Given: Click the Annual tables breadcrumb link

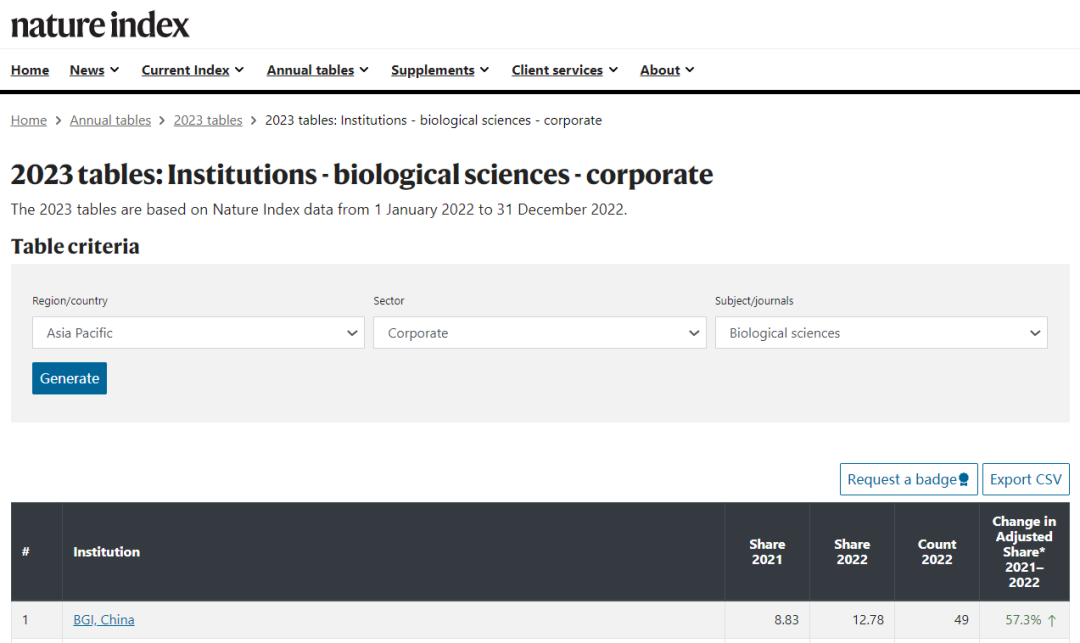Looking at the screenshot, I should click(110, 121).
